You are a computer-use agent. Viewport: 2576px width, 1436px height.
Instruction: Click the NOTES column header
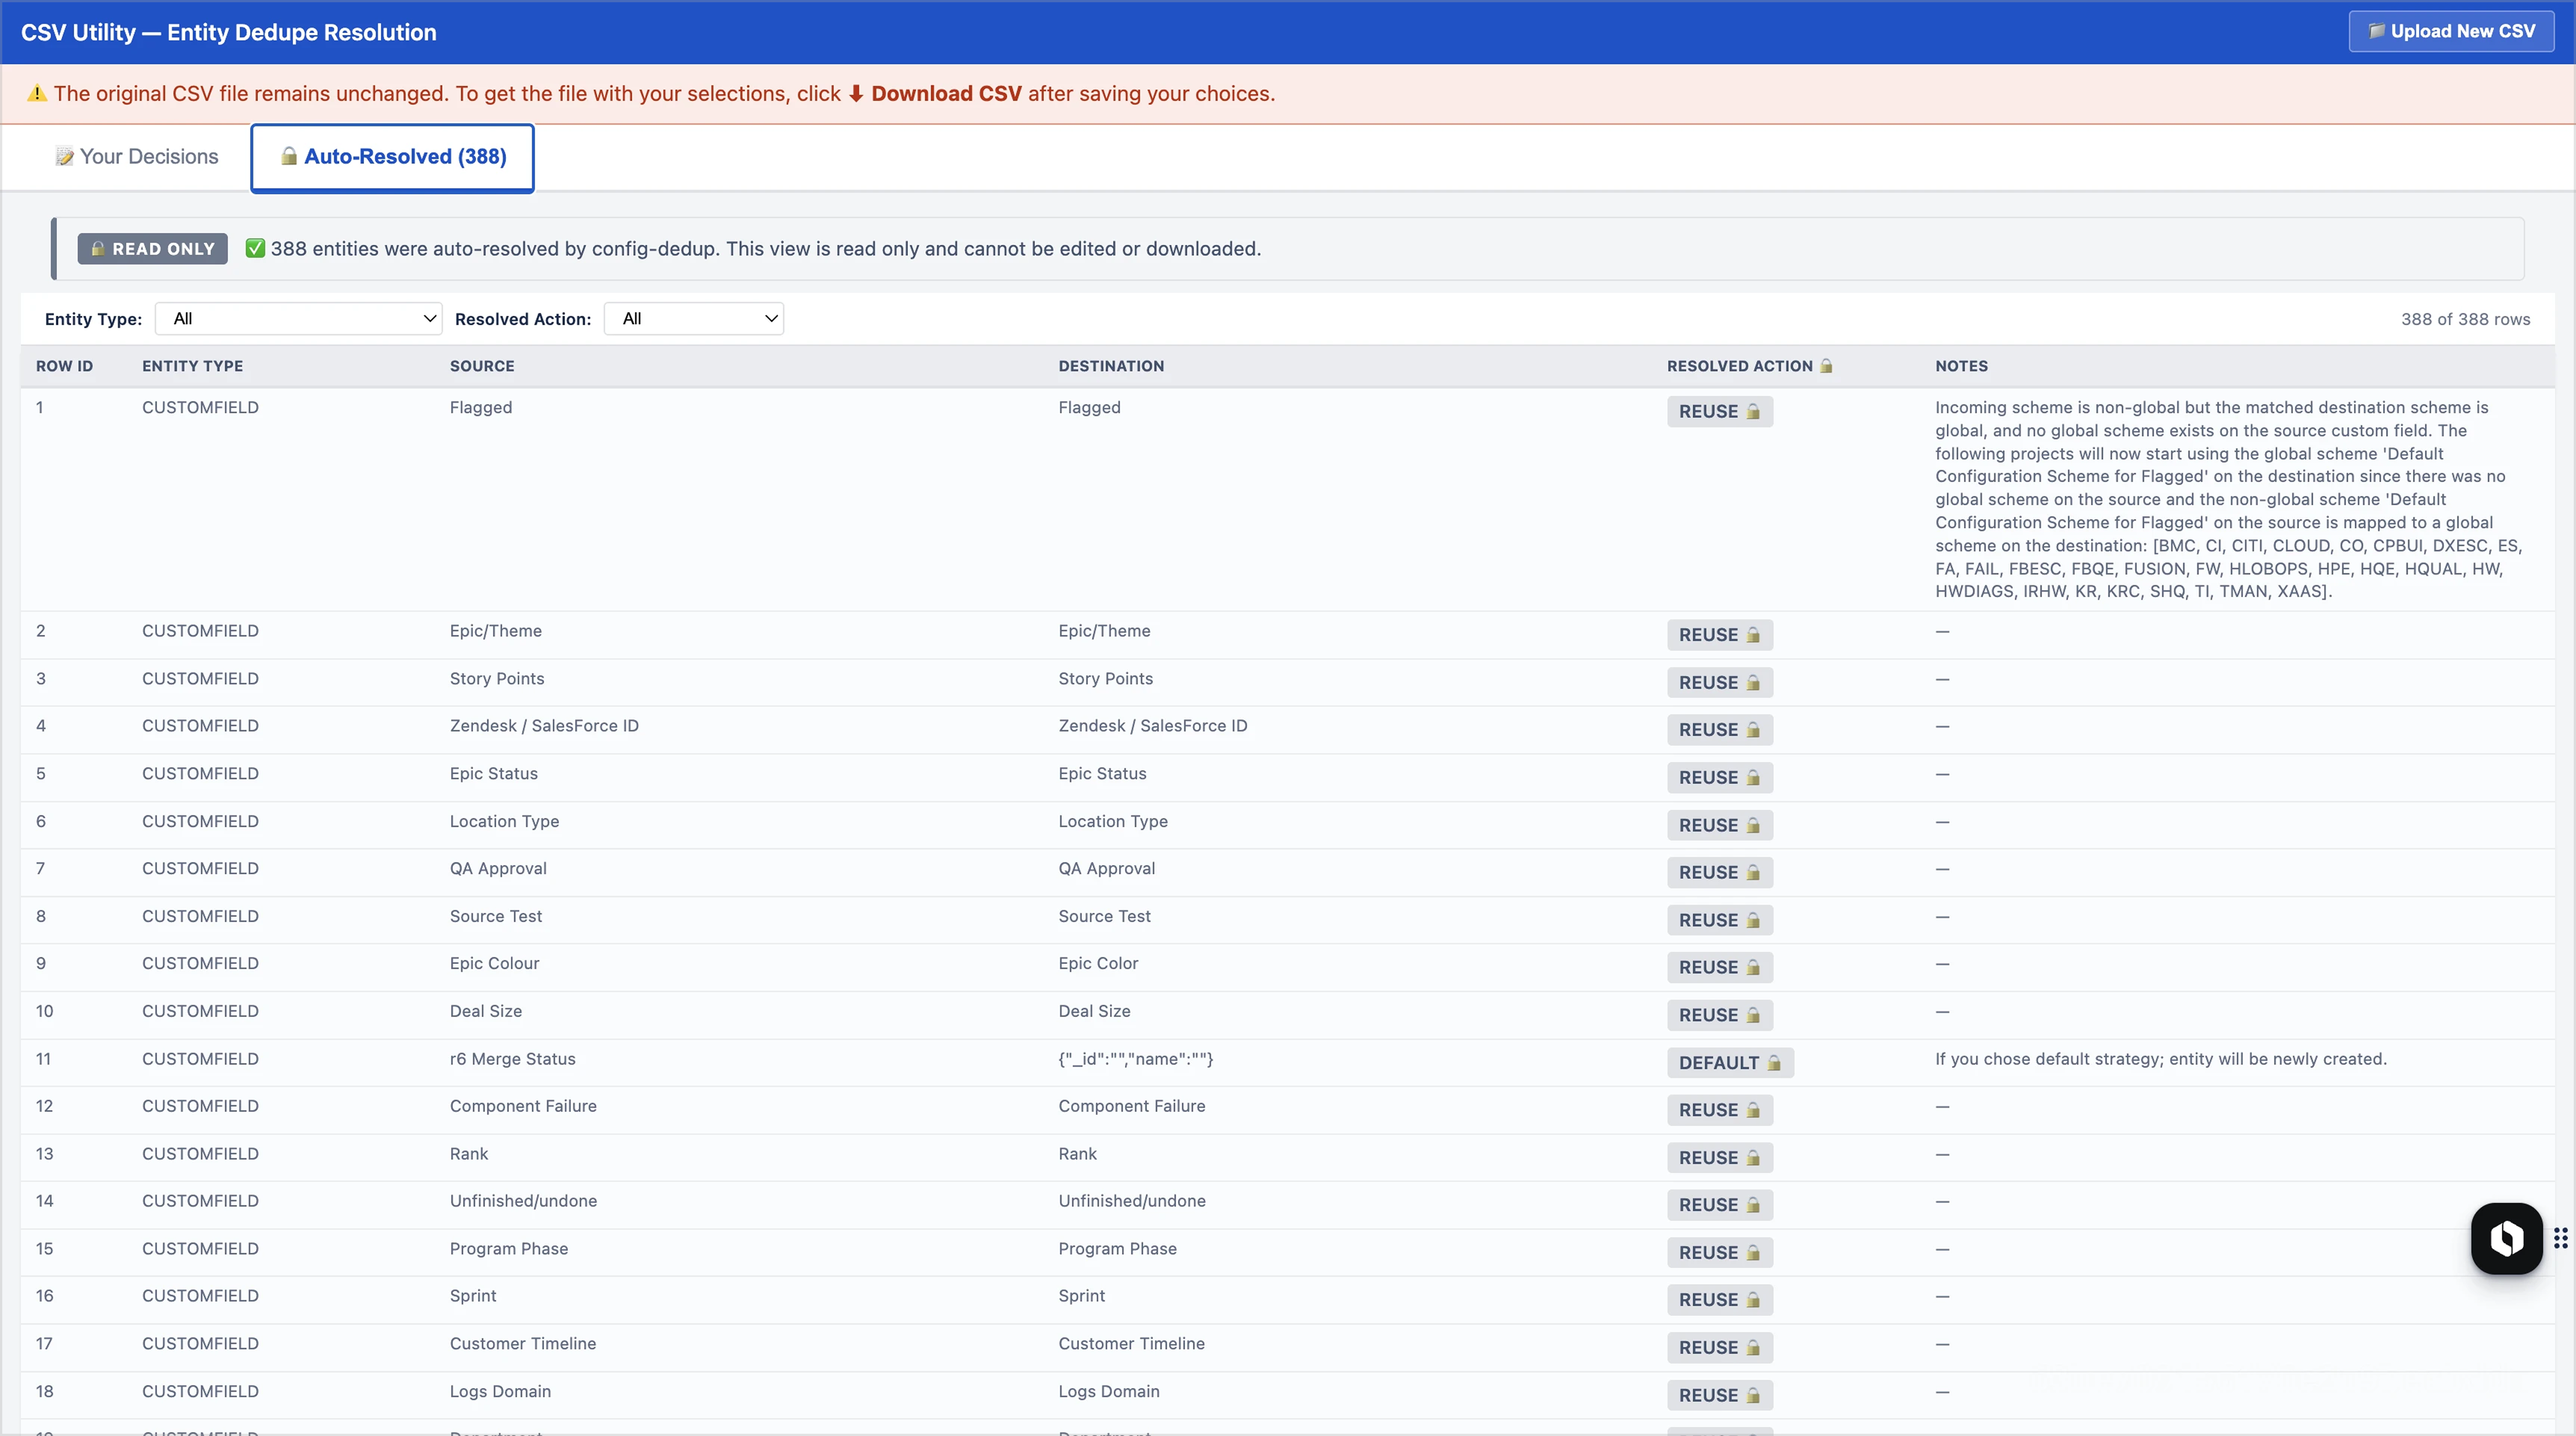[1961, 366]
